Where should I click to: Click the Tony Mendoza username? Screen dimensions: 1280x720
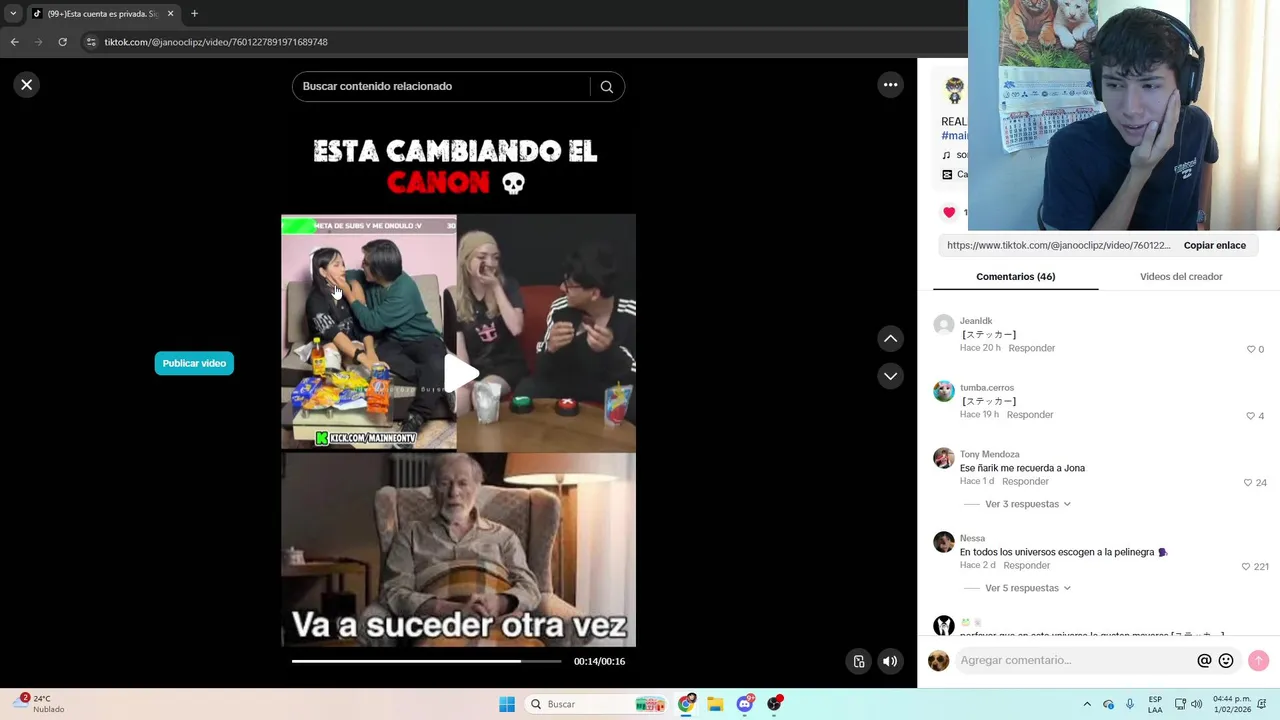(x=989, y=455)
